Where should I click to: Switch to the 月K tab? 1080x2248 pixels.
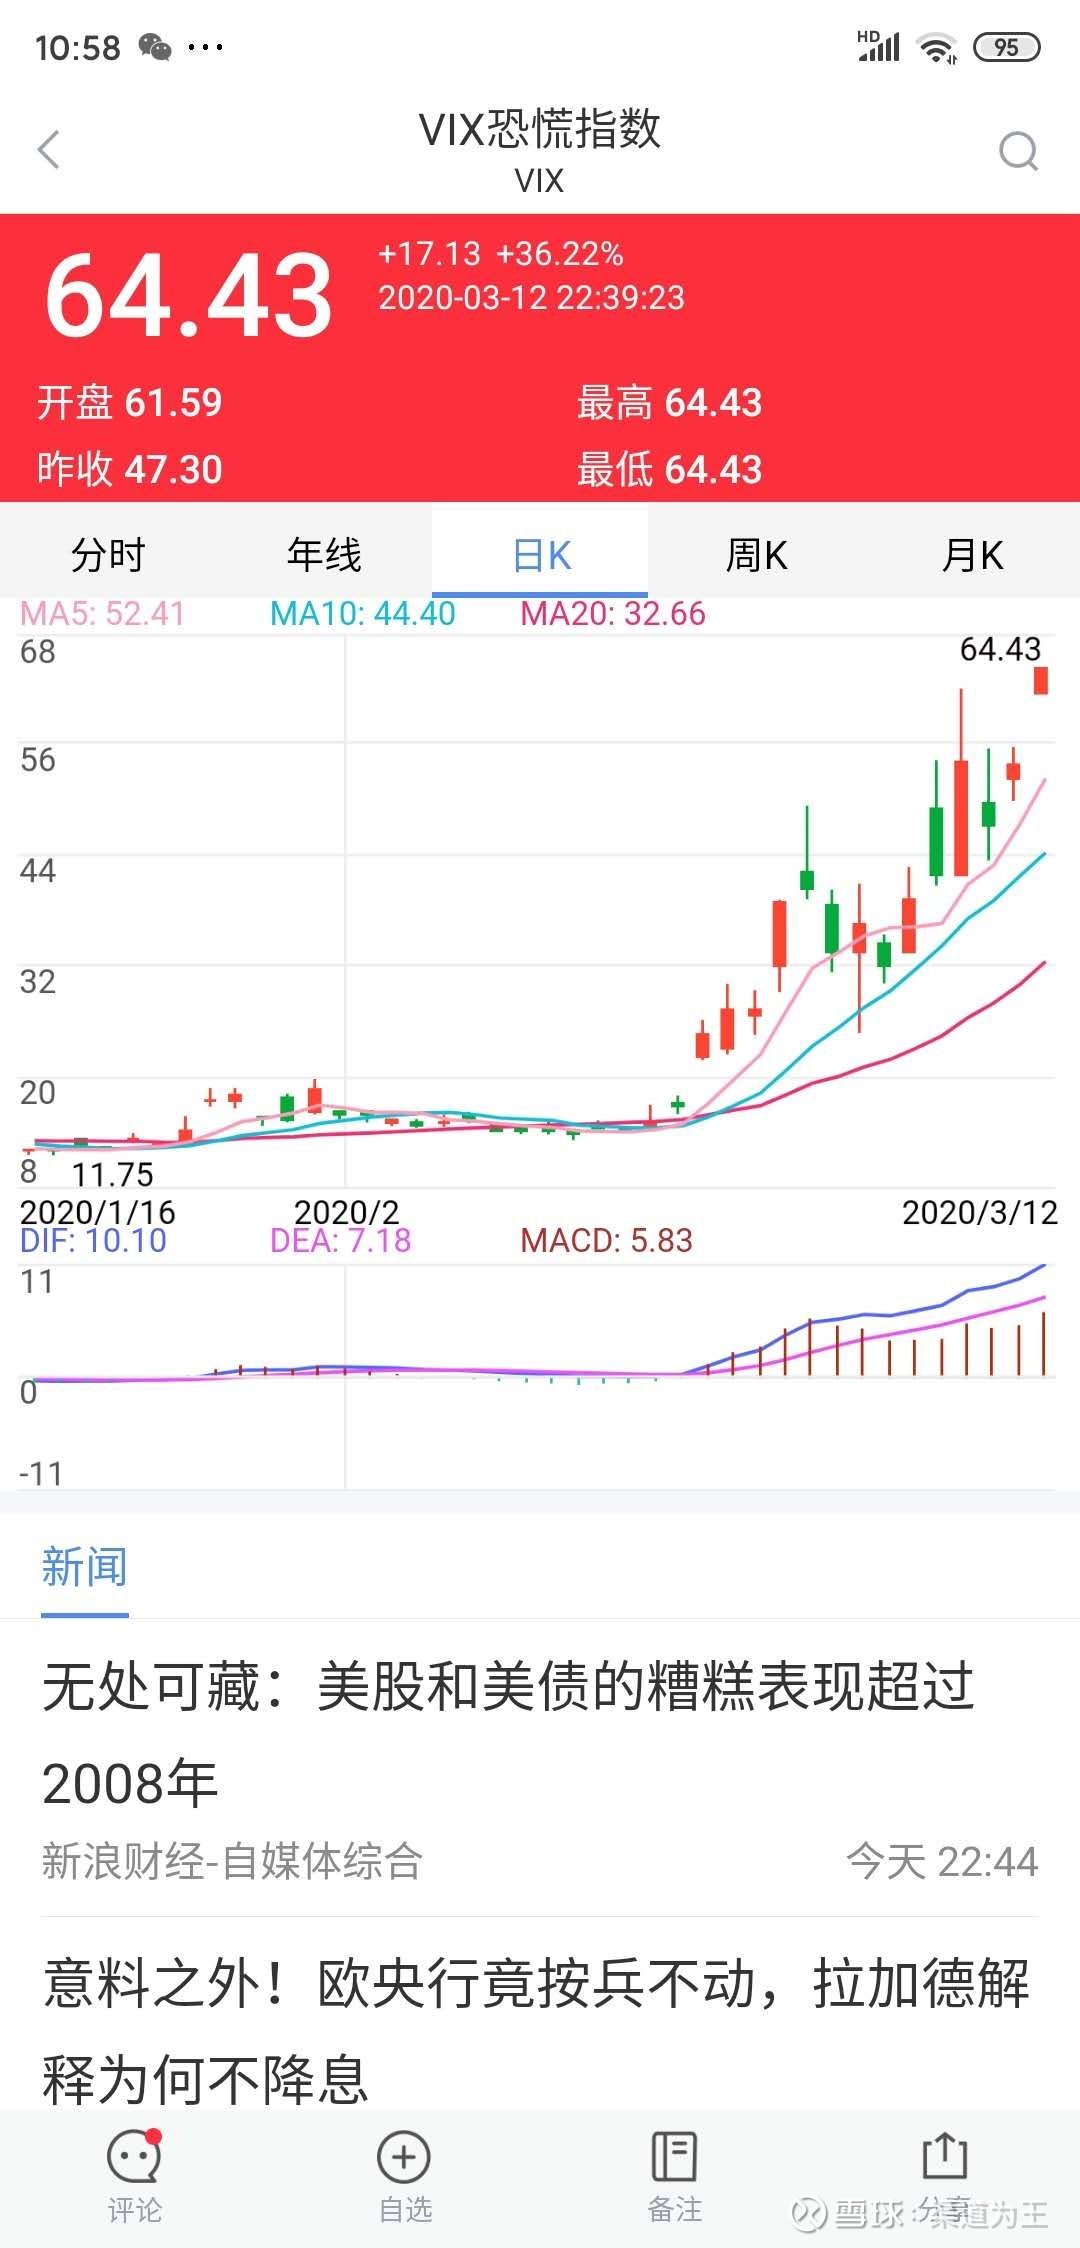pos(972,554)
